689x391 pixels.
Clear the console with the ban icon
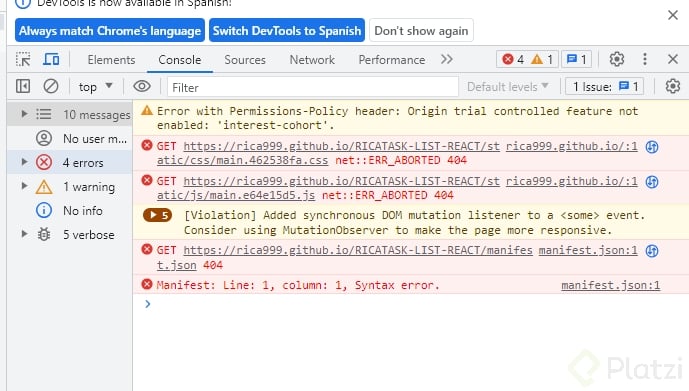point(51,86)
